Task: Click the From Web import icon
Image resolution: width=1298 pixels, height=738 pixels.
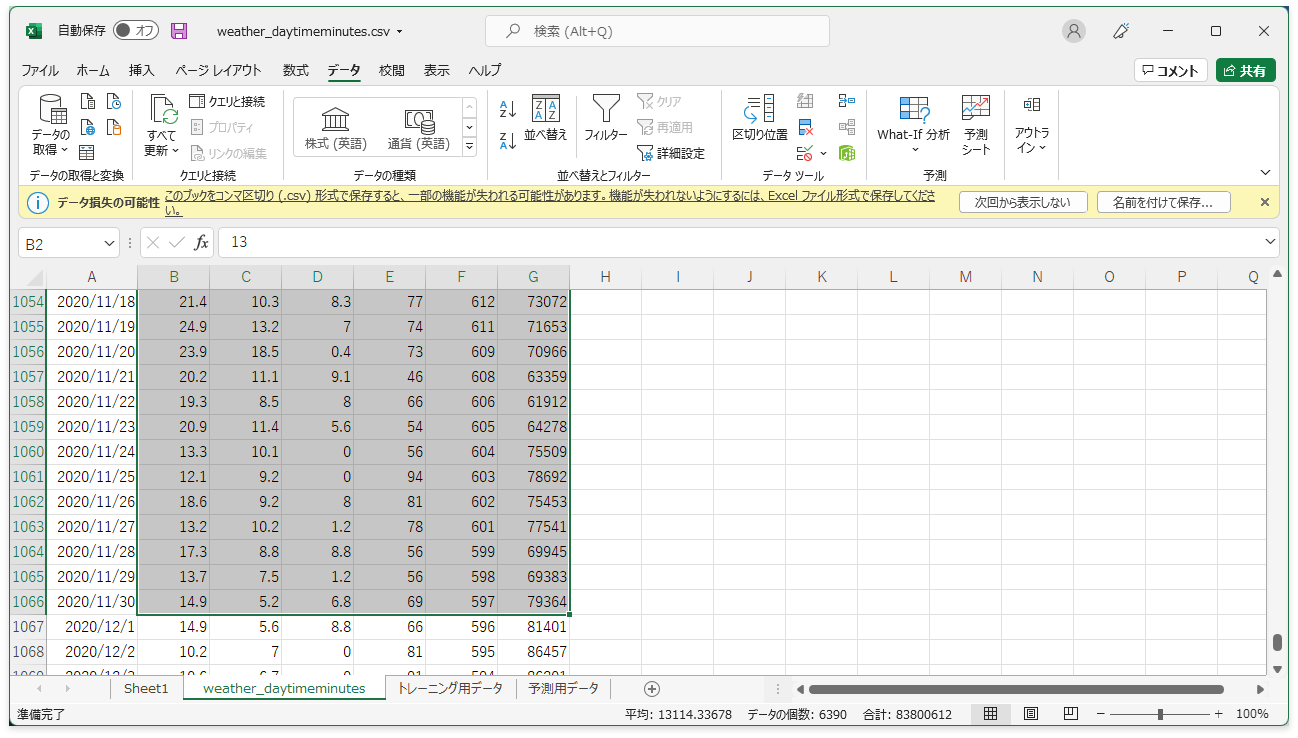Action: [88, 127]
